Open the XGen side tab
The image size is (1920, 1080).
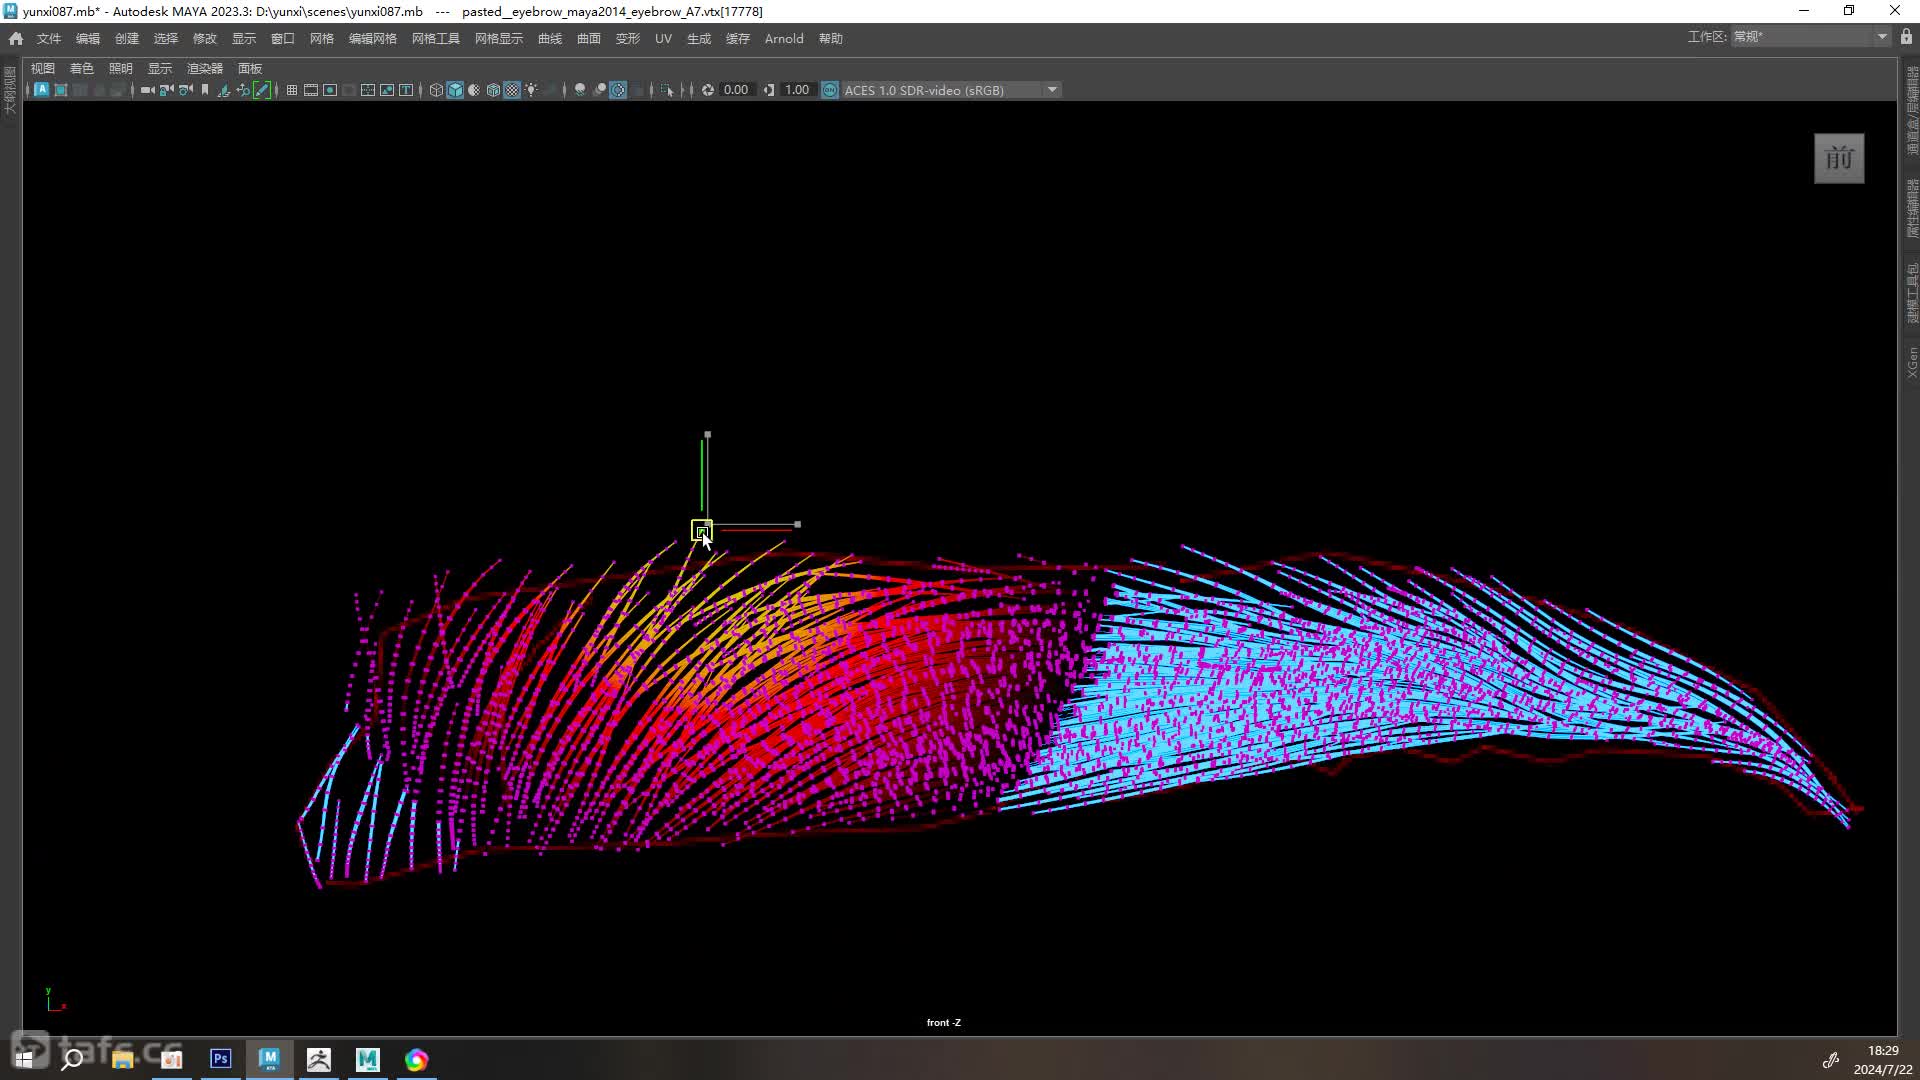click(1911, 362)
